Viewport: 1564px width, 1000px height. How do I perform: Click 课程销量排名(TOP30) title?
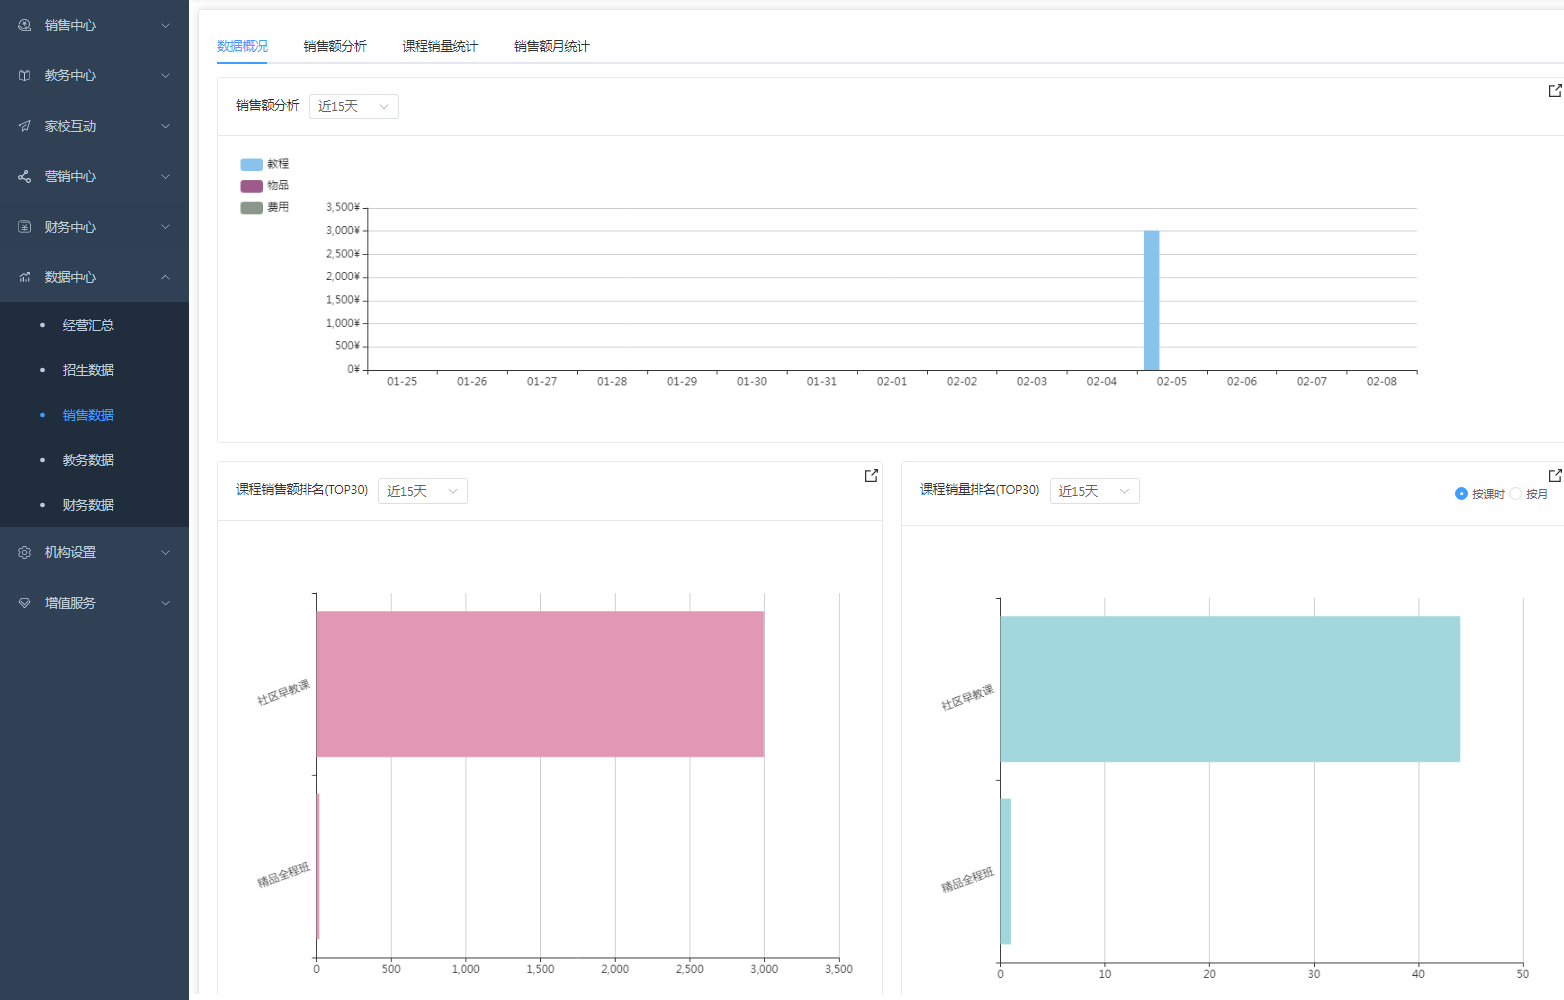tap(980, 490)
